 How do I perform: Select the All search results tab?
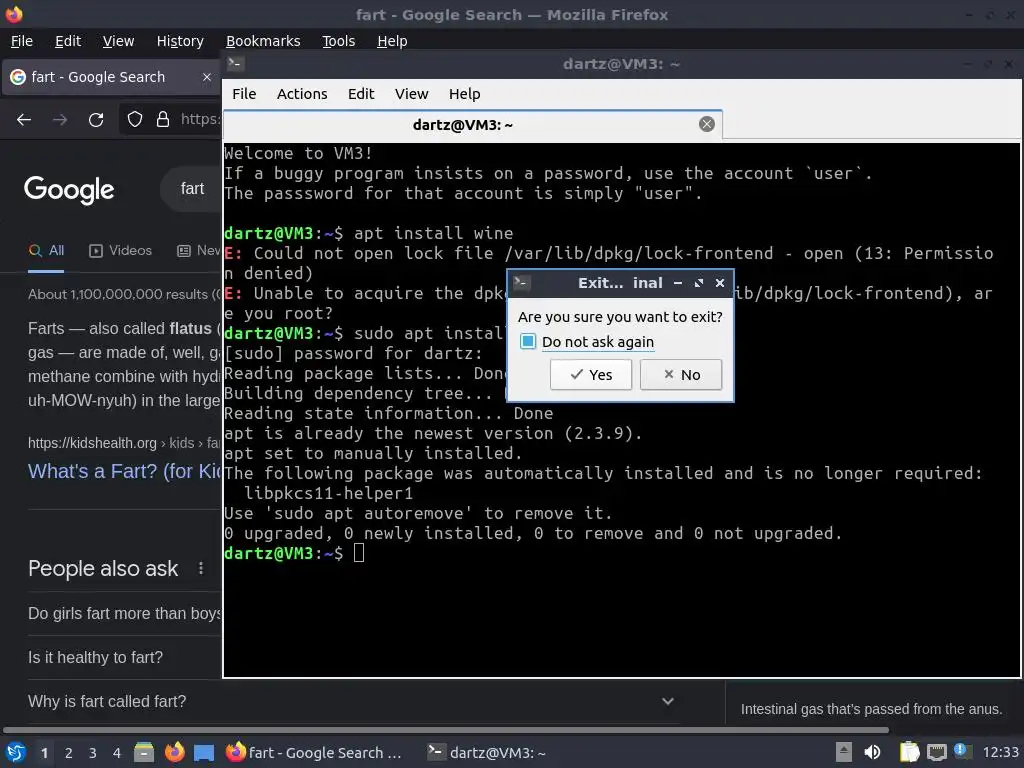point(46,251)
